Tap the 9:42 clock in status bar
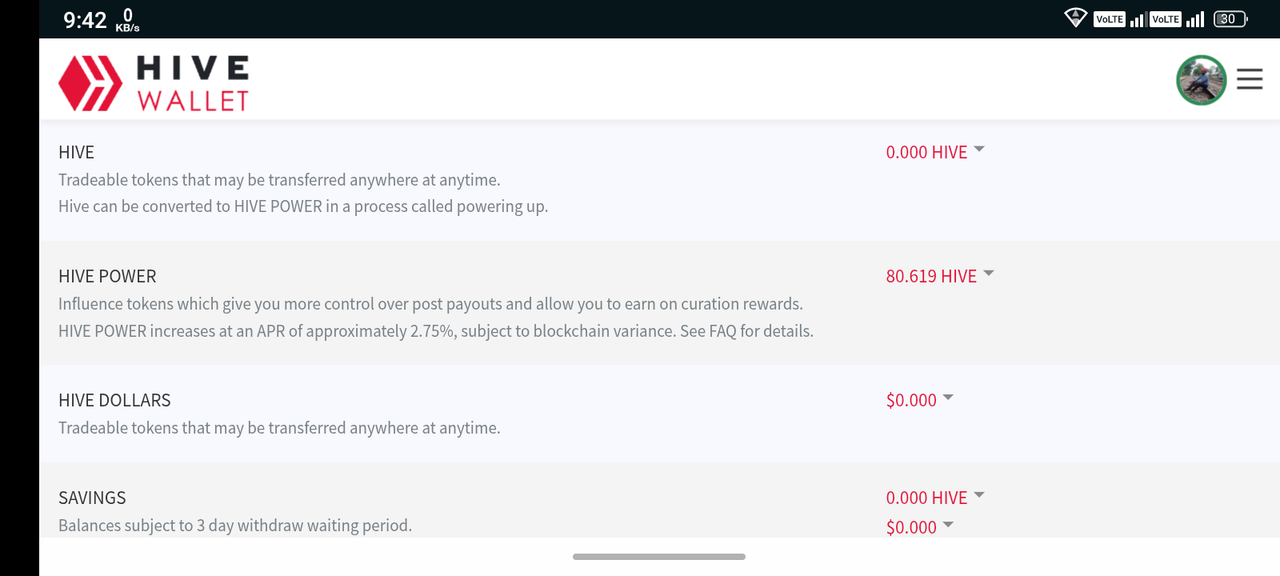This screenshot has height=576, width=1280. click(x=85, y=20)
